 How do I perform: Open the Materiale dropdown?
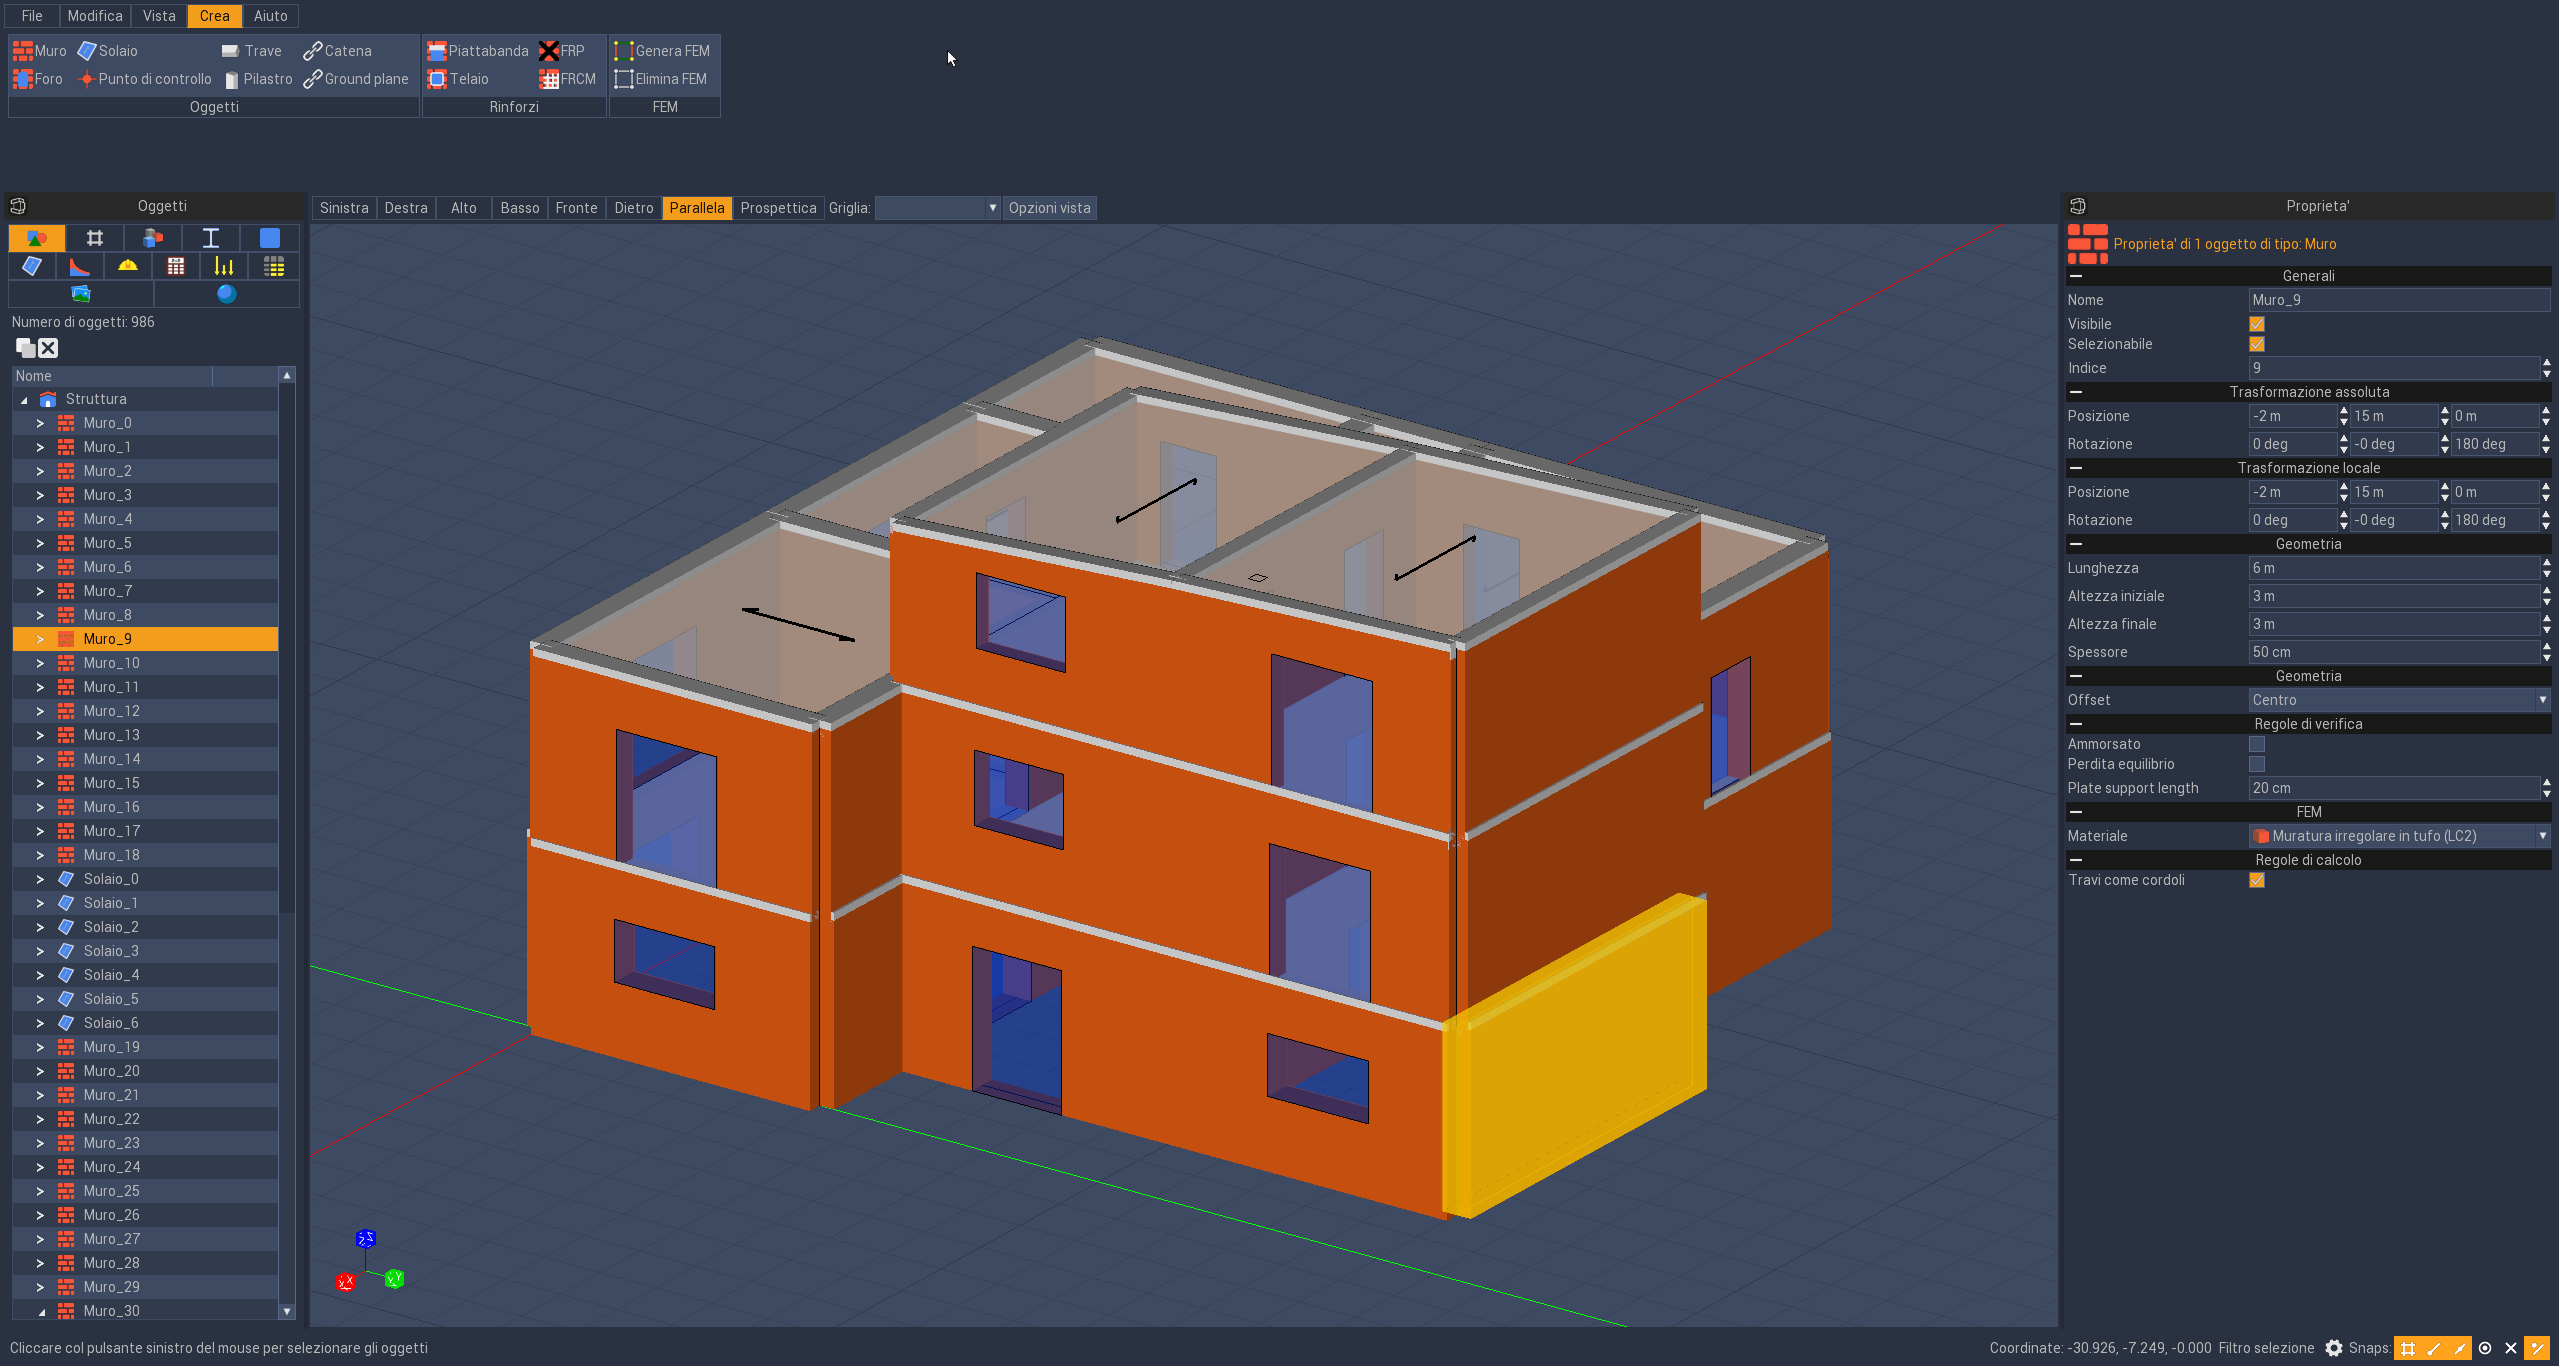point(2398,836)
